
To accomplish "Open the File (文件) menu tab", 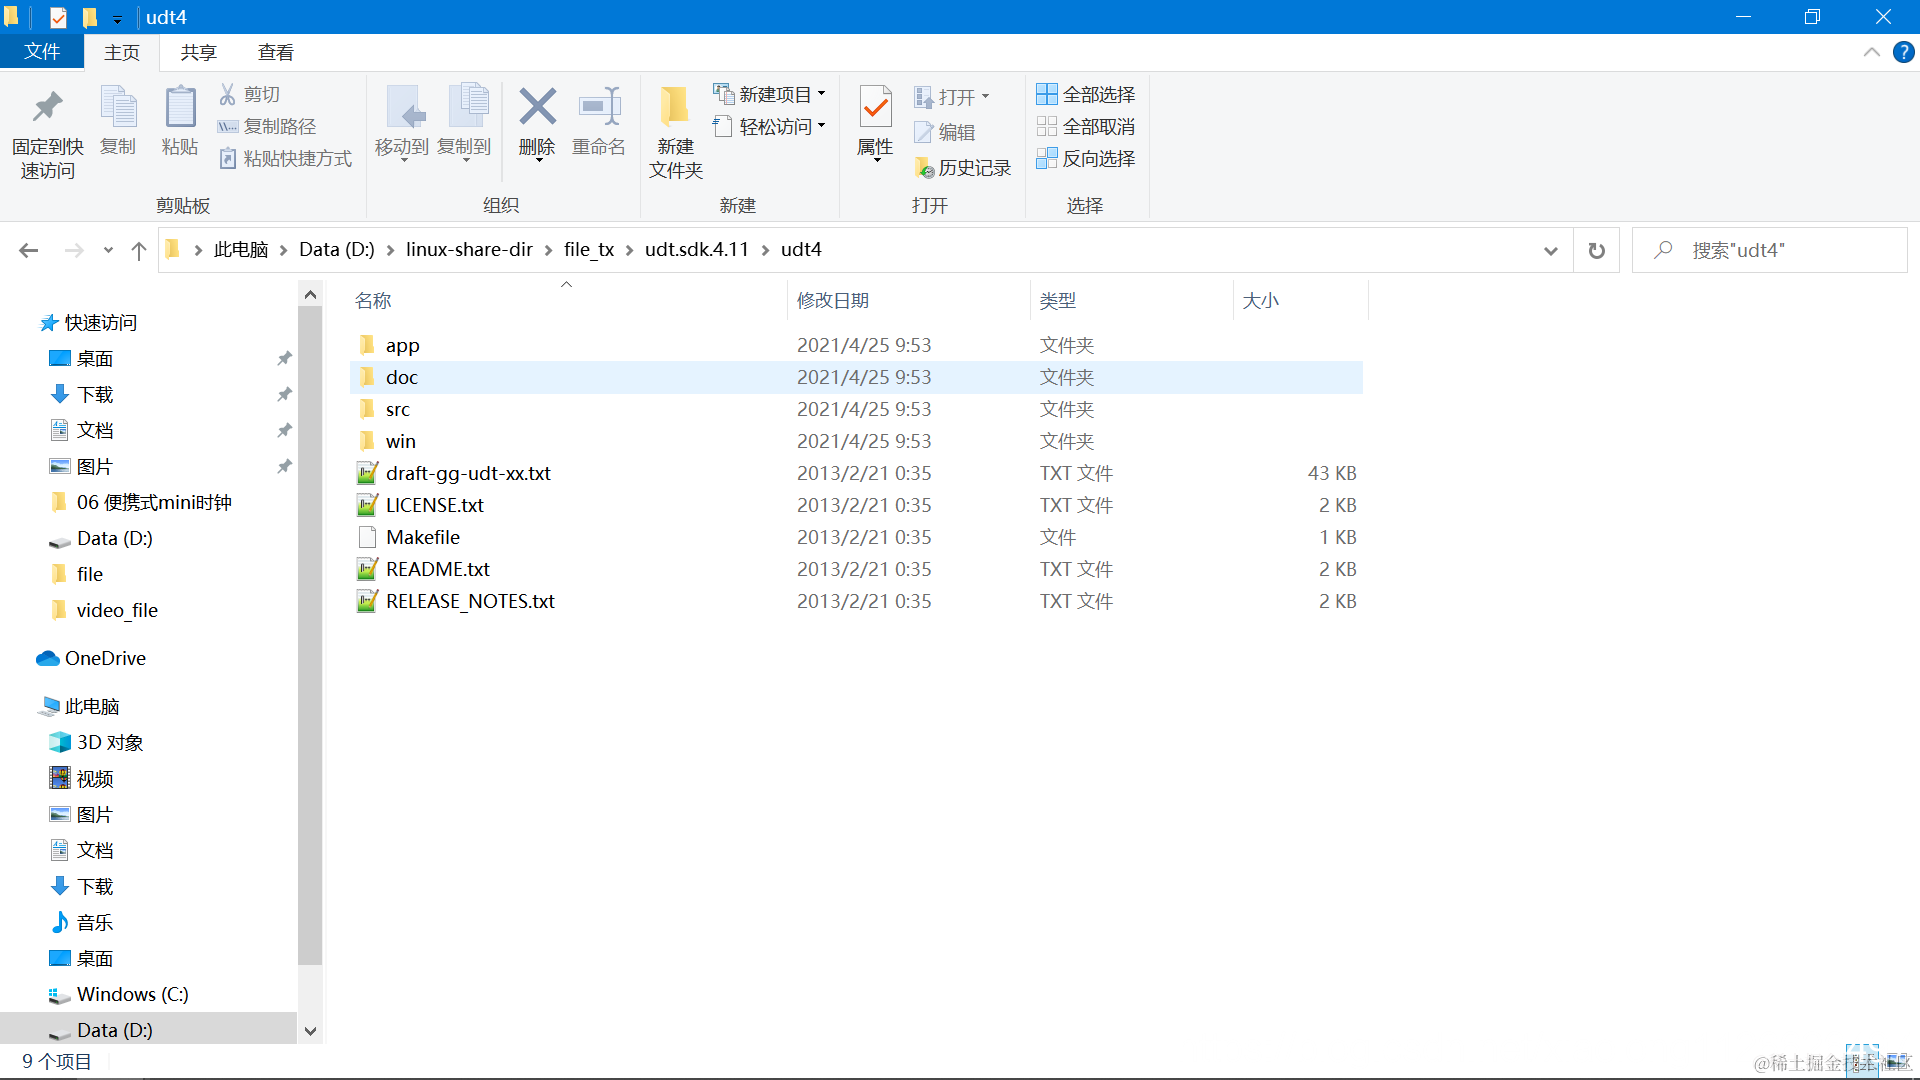I will tap(42, 52).
